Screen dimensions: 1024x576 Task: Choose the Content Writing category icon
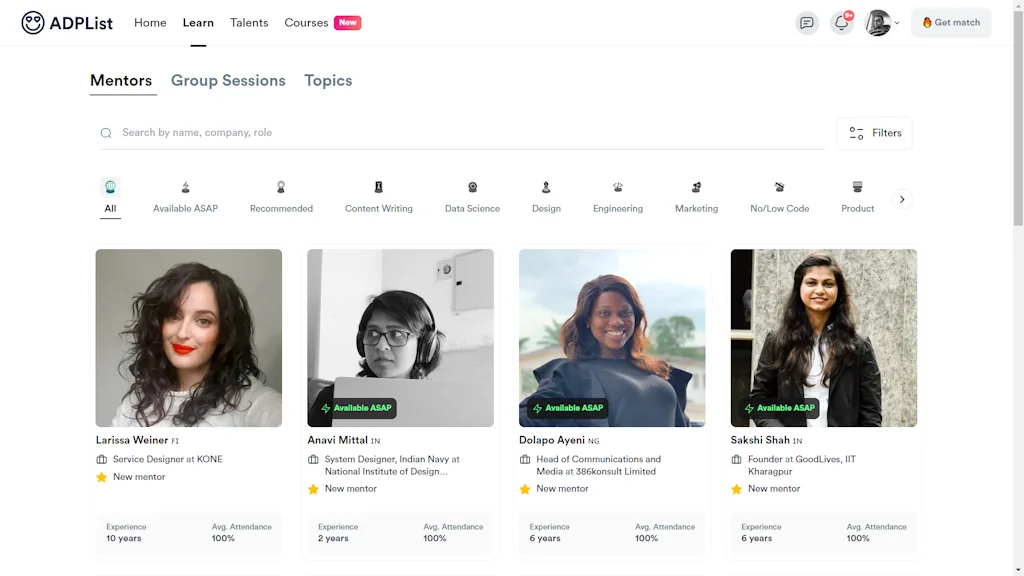tap(378, 187)
